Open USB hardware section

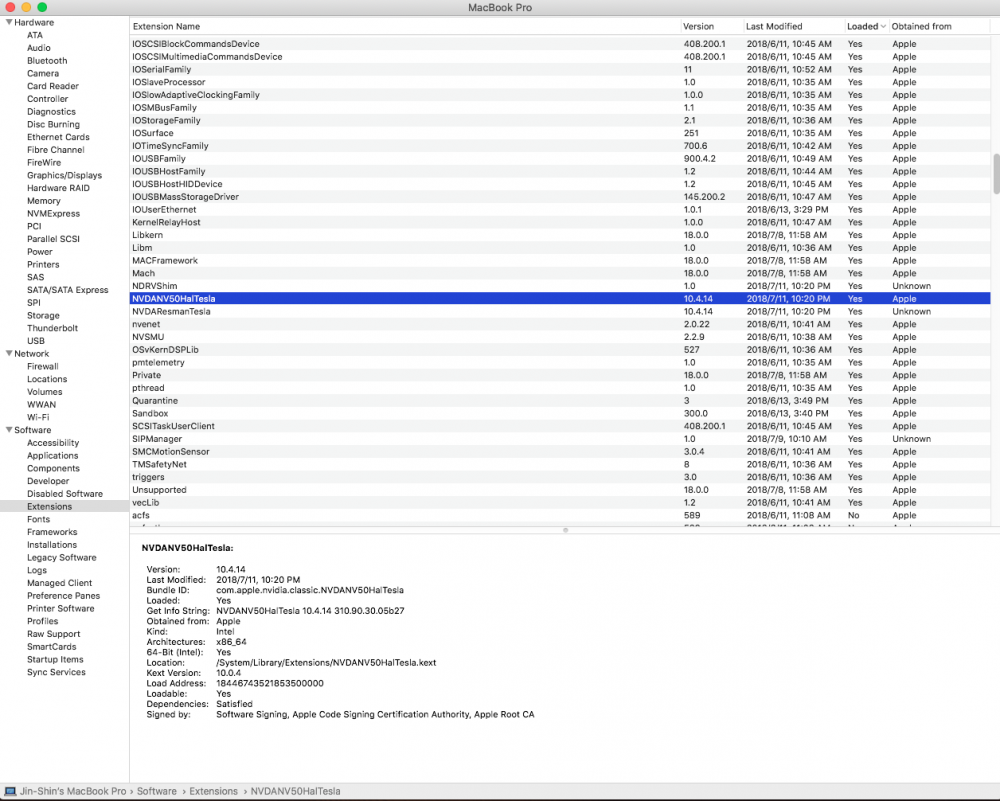pos(36,341)
